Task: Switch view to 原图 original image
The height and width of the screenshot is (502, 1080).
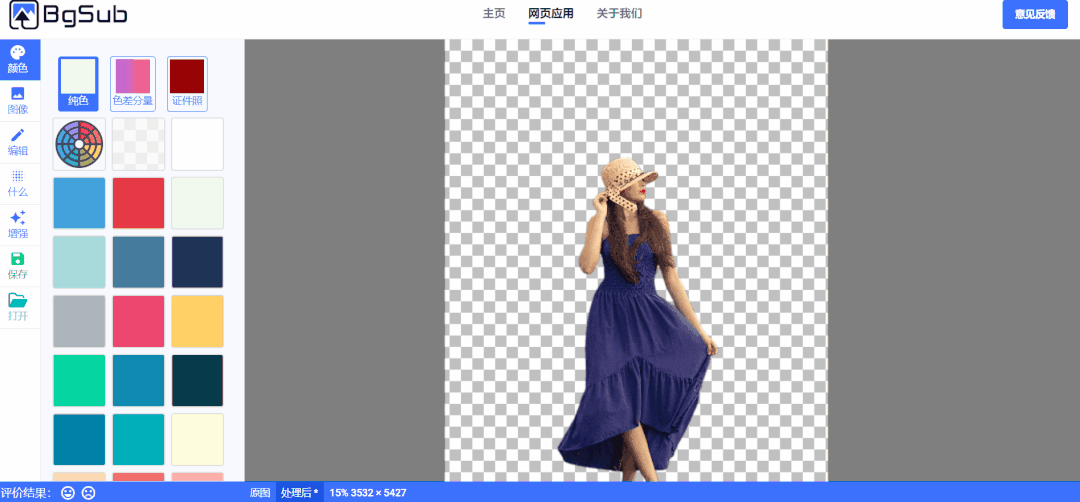Action: click(260, 493)
